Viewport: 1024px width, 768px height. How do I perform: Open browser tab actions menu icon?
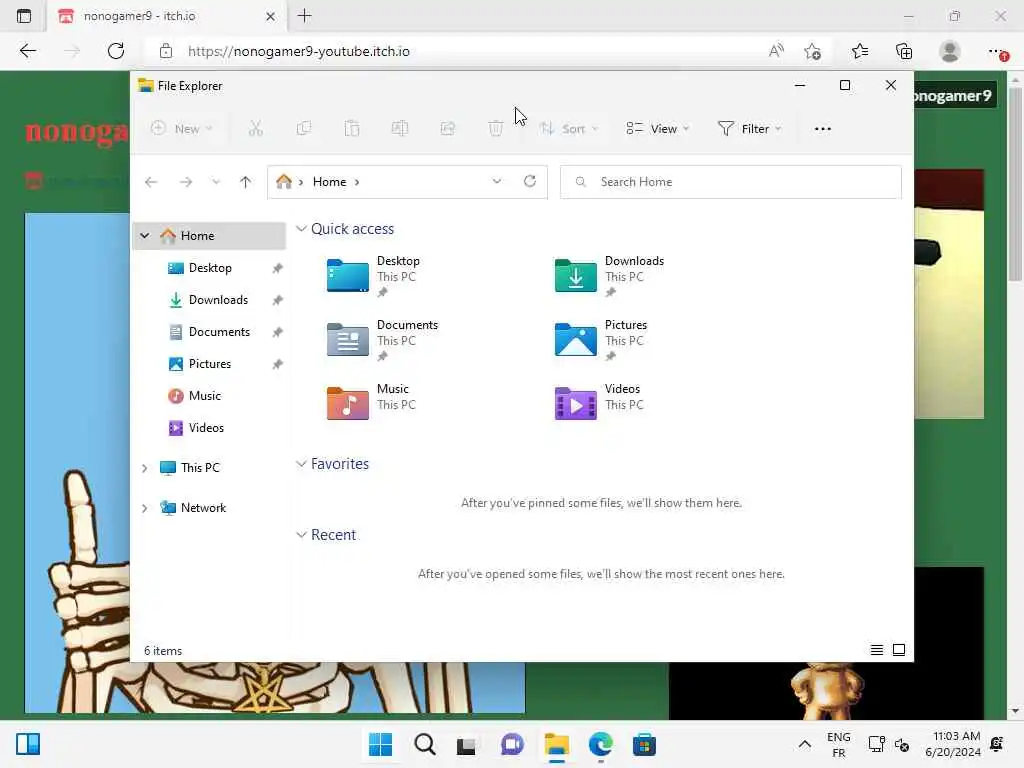pos(24,16)
